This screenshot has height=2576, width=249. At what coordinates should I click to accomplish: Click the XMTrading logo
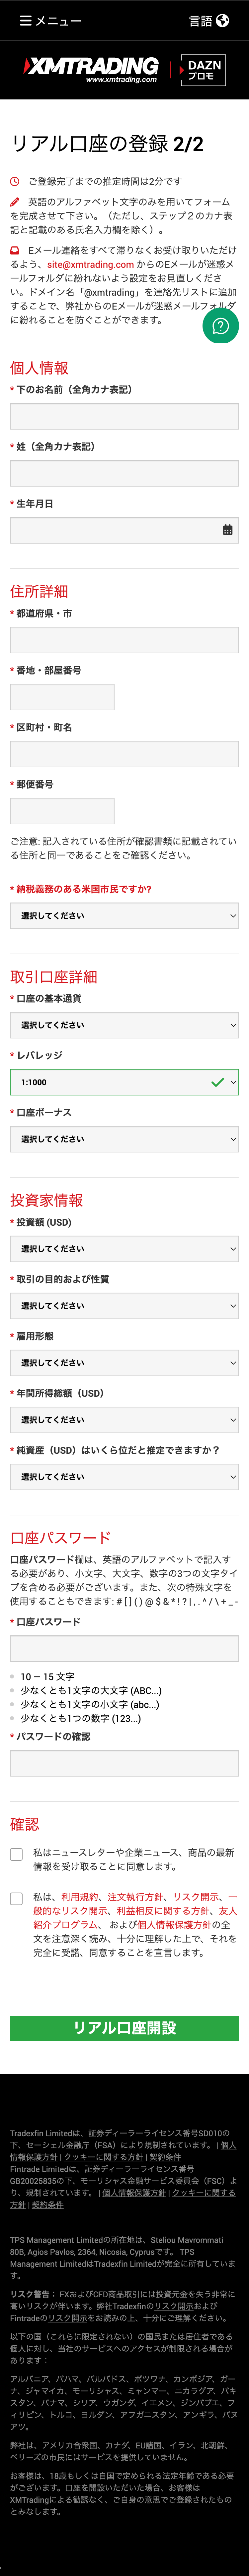tap(92, 68)
